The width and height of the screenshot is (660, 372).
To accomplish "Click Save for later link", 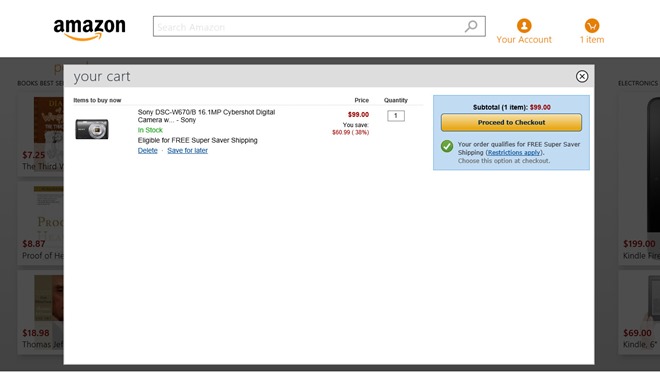I will tap(187, 151).
